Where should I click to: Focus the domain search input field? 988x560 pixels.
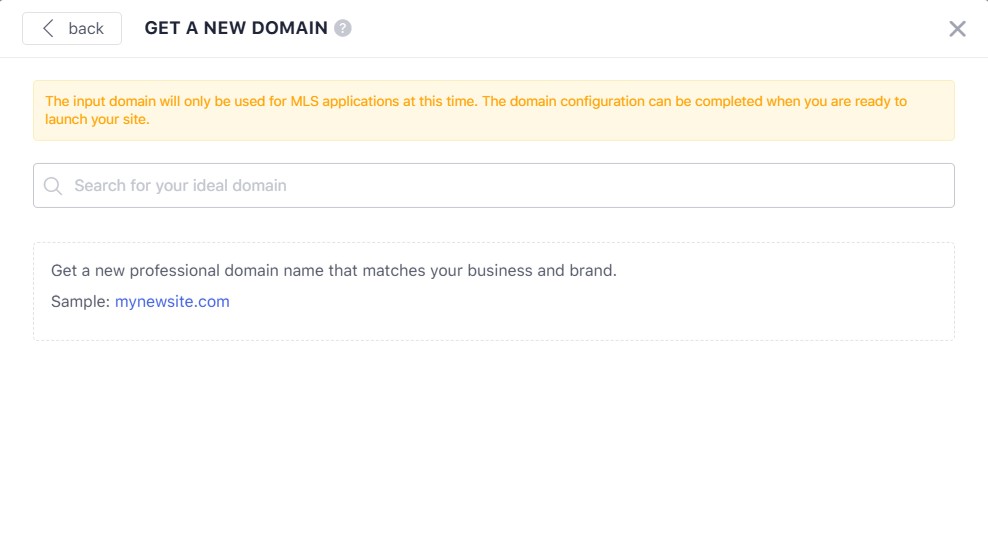[500, 186]
